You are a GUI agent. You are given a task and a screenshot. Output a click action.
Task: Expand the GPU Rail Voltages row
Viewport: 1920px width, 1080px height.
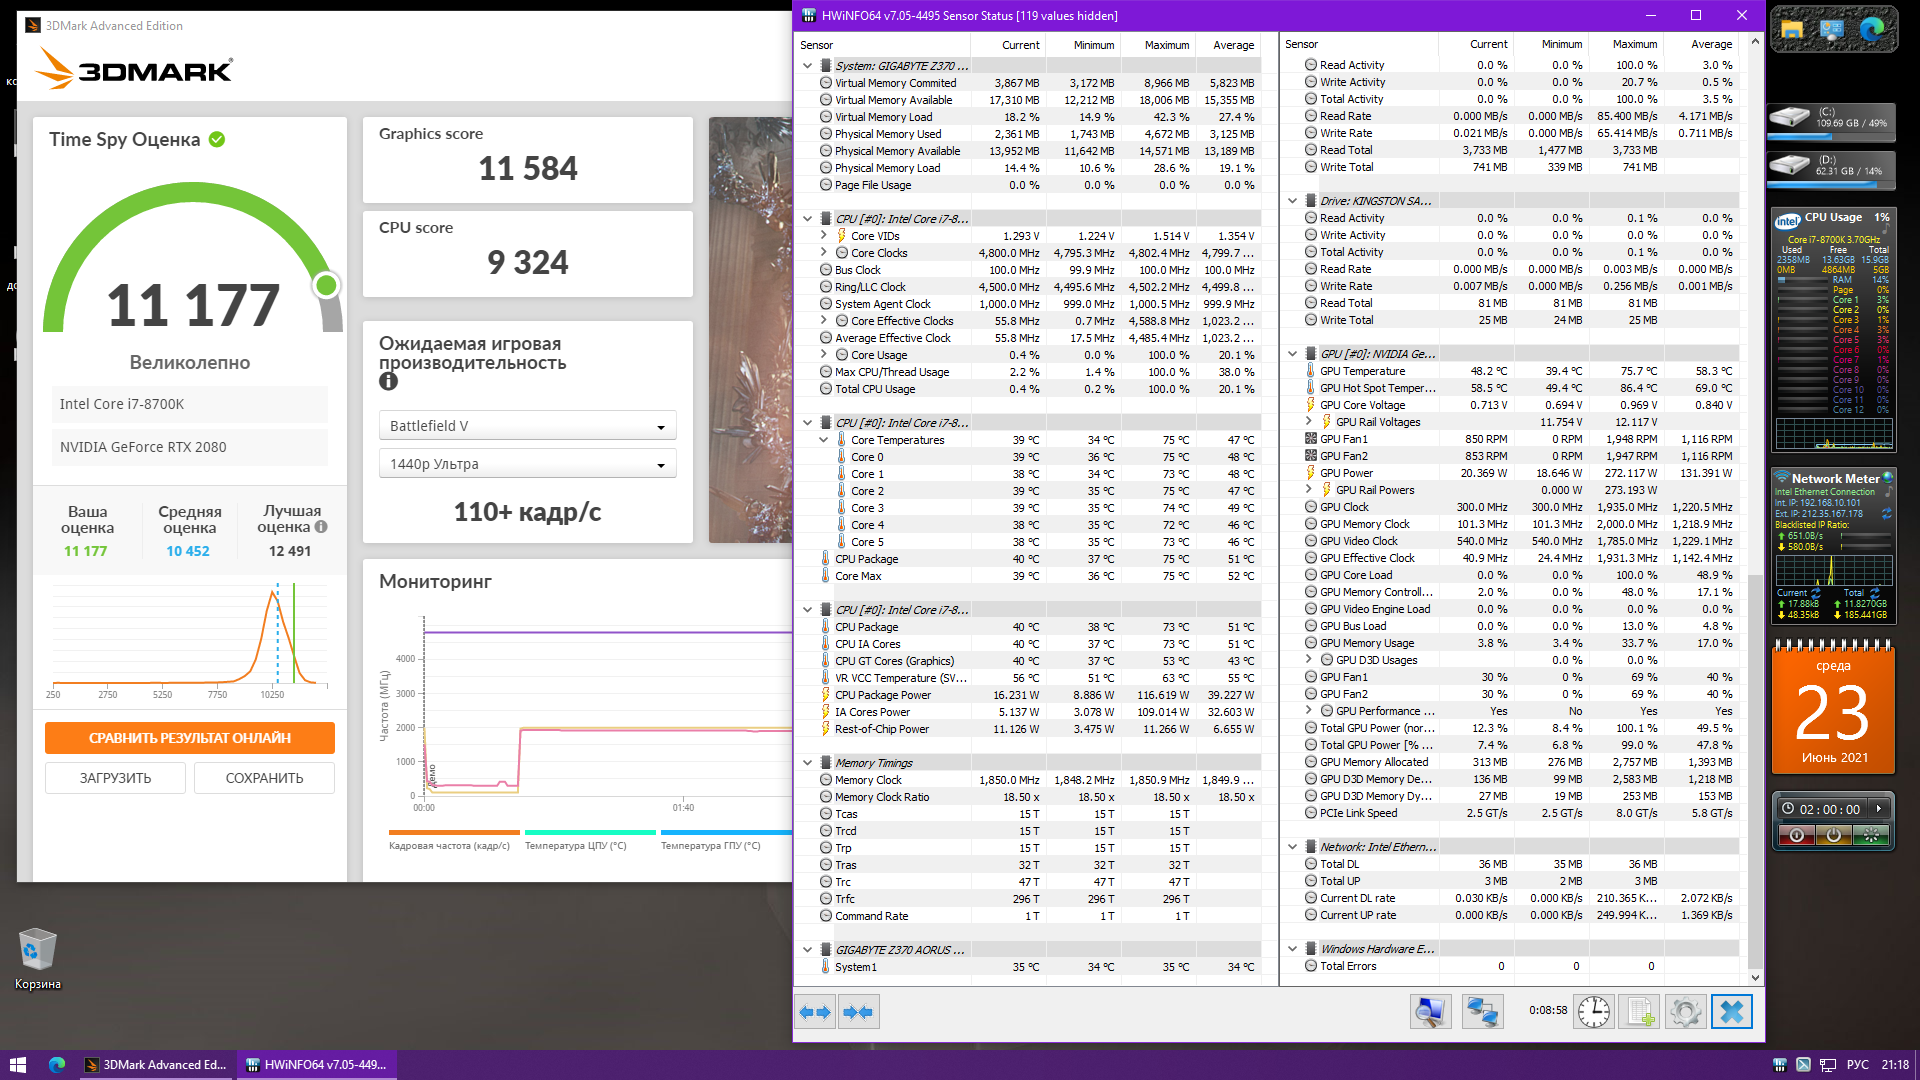coord(1308,422)
